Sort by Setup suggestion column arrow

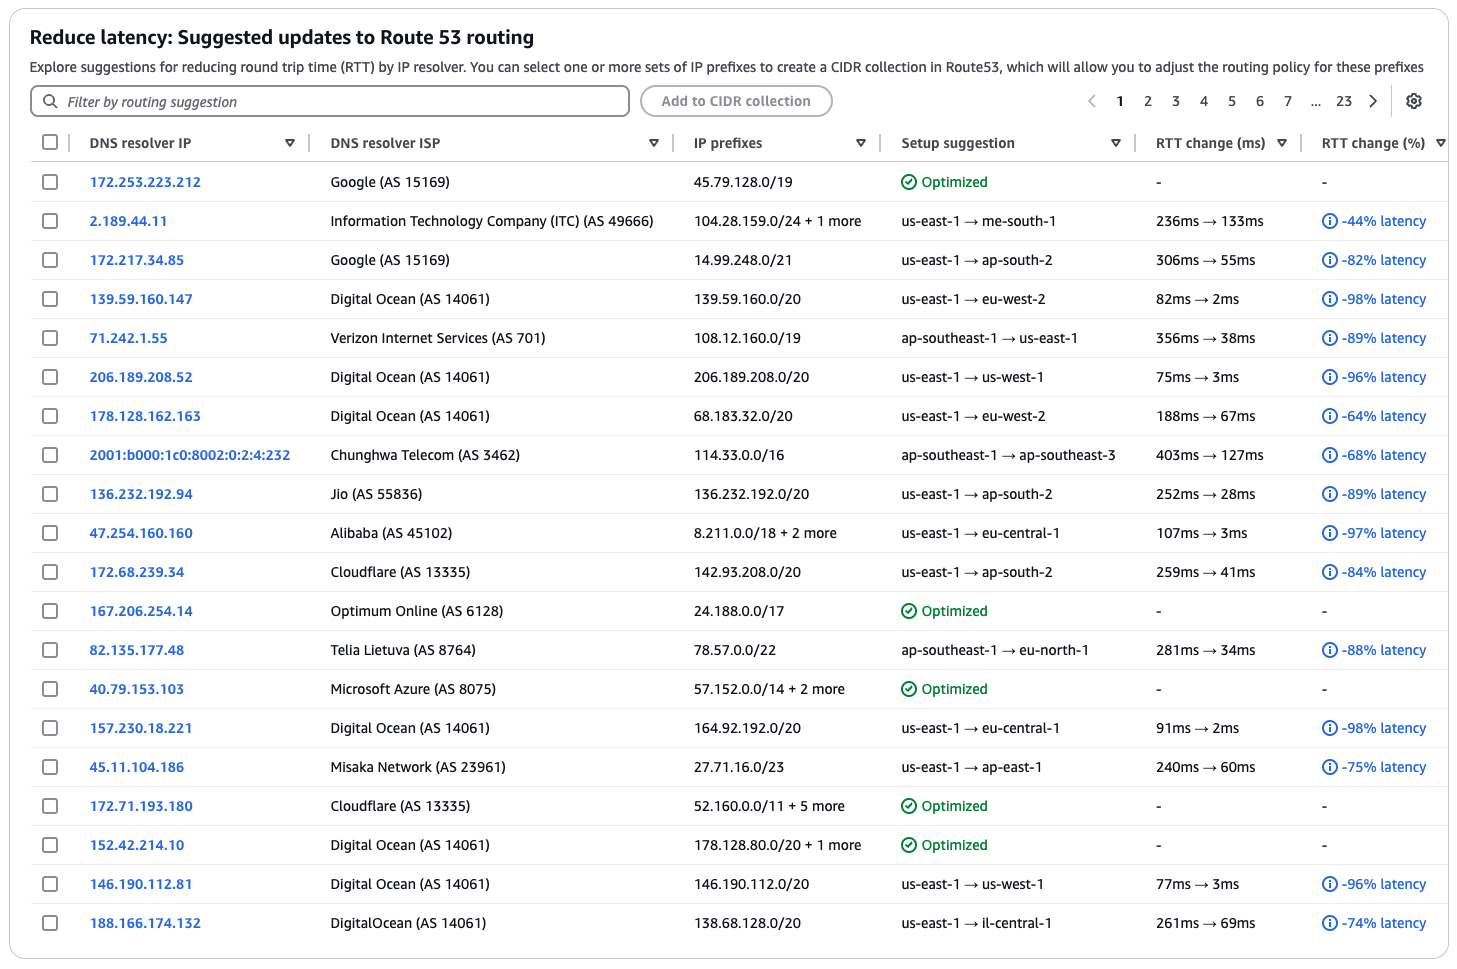coord(1116,143)
